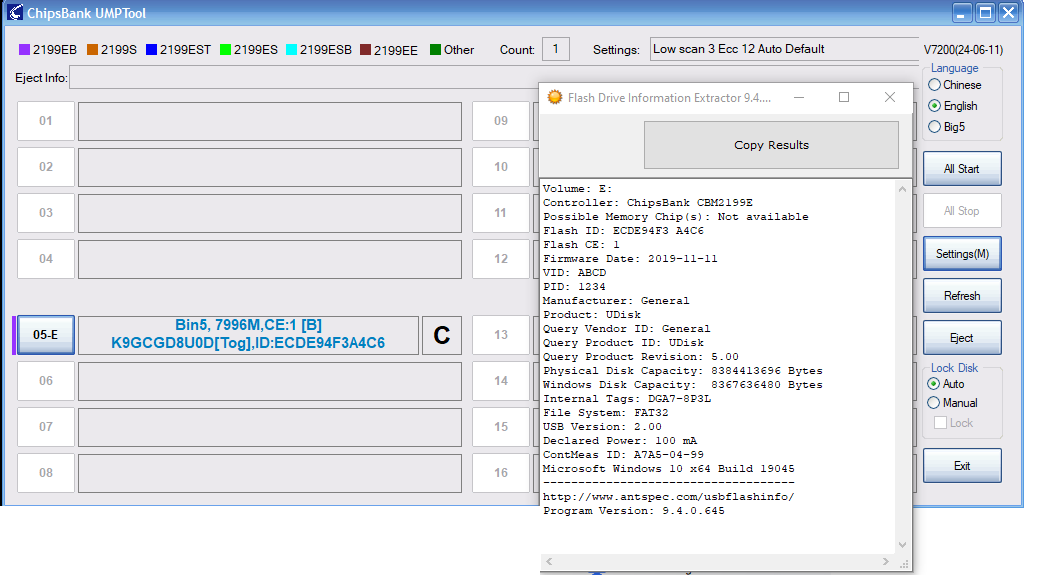This screenshot has height=577, width=1049.
Task: Click the green 2199ES color legend square
Action: pyautogui.click(x=225, y=50)
